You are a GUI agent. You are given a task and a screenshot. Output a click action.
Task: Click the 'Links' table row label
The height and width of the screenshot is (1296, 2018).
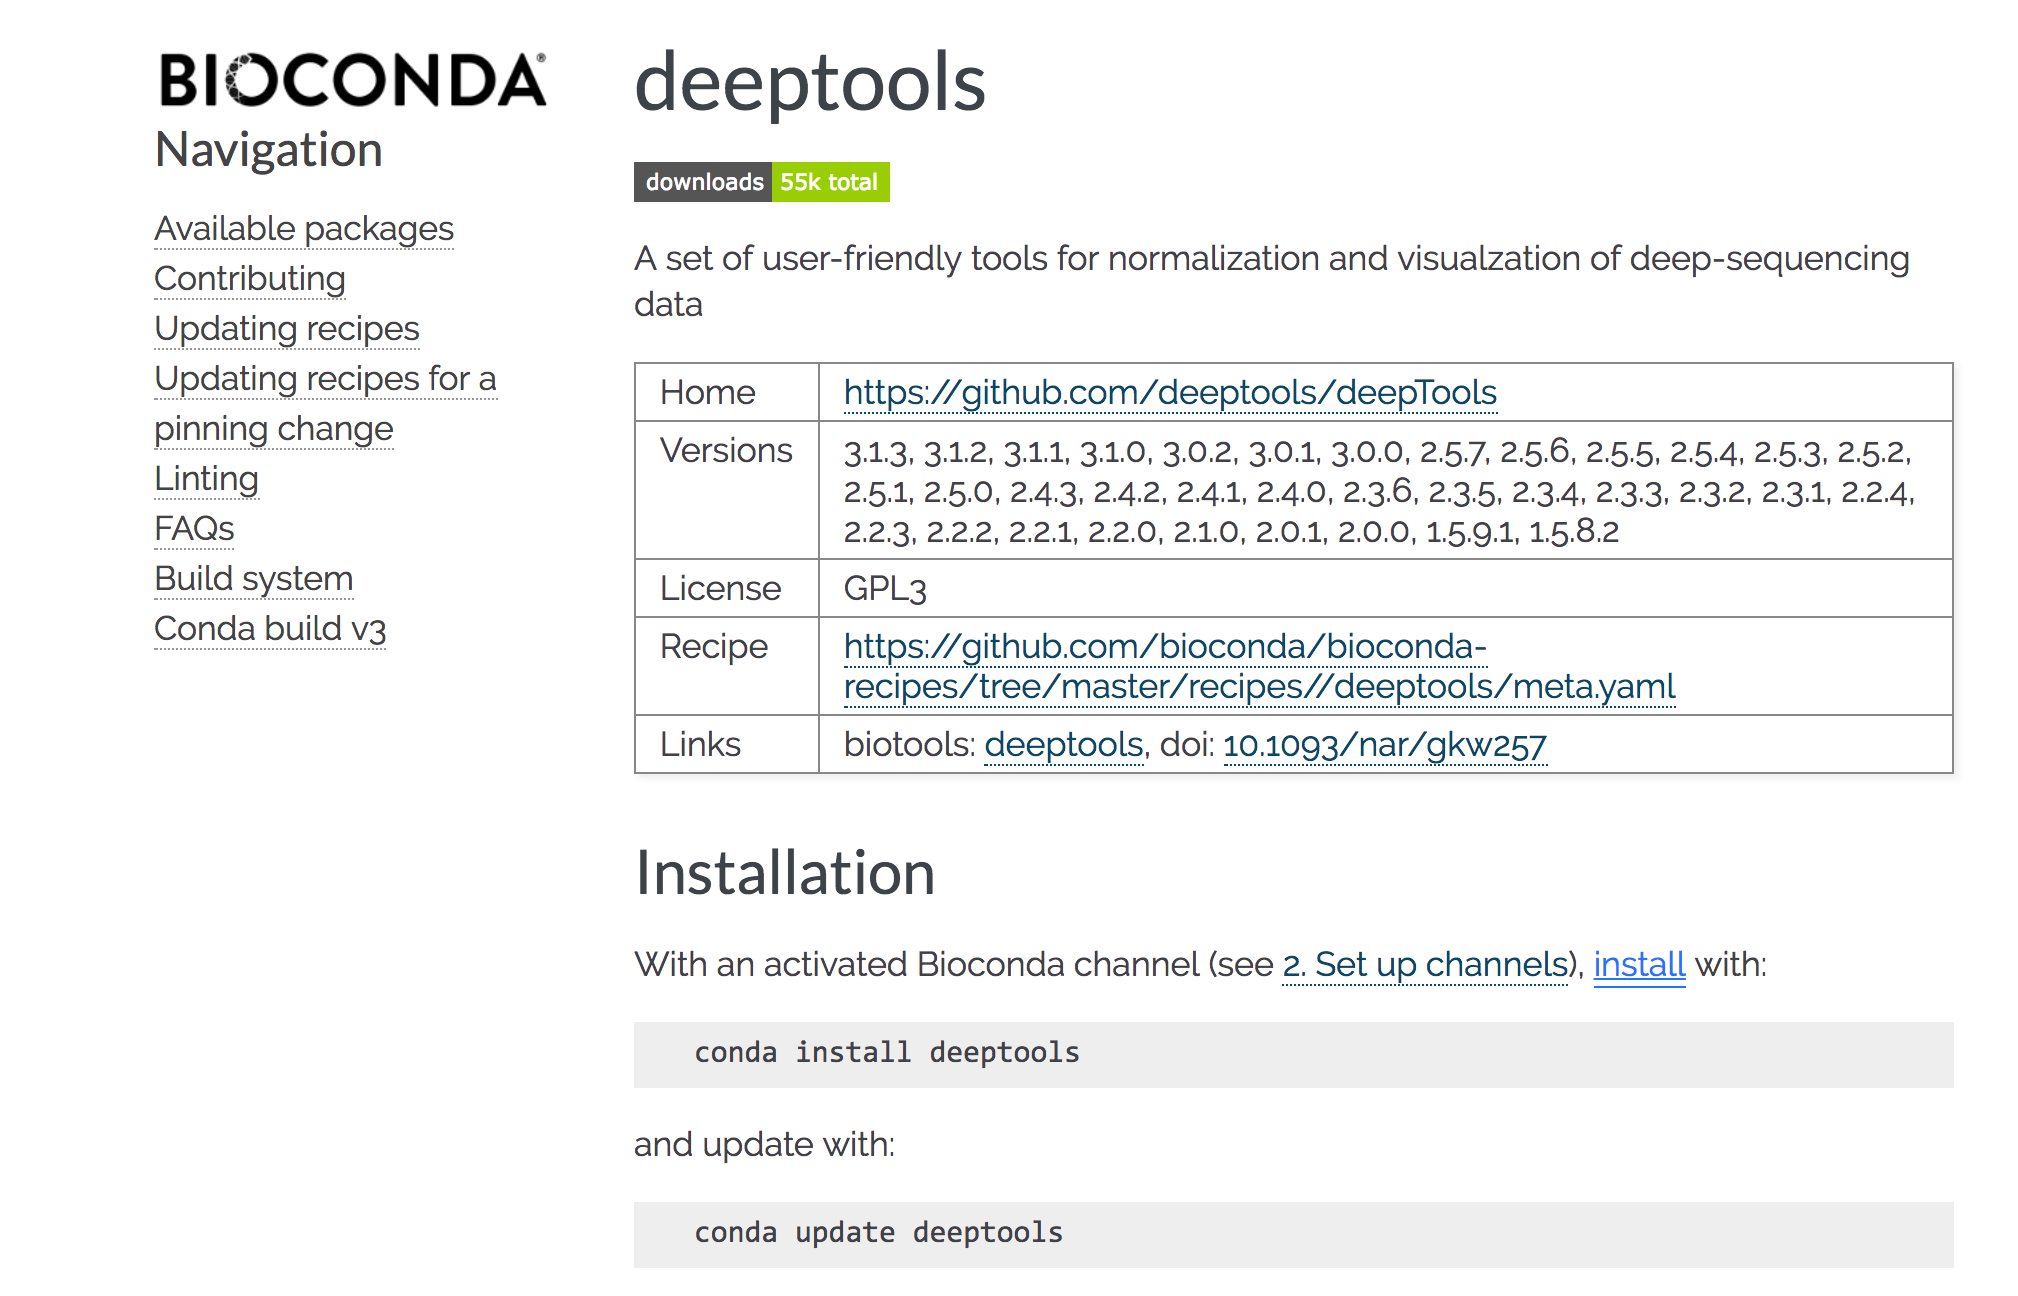point(700,745)
